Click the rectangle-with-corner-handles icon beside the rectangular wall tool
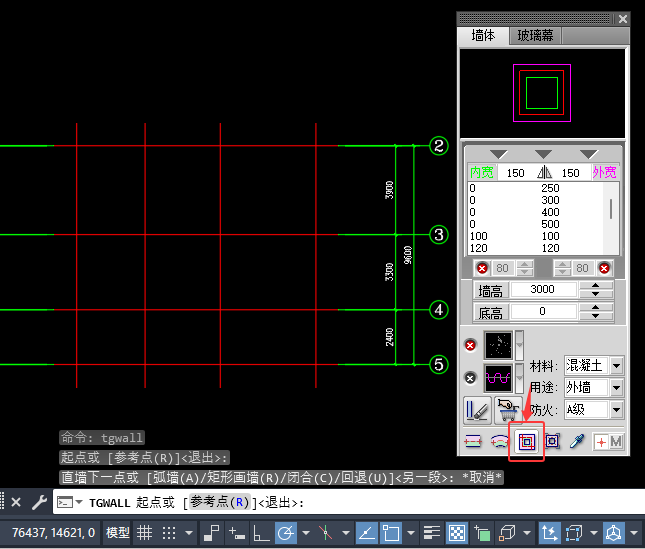The width and height of the screenshot is (645, 549). point(552,441)
